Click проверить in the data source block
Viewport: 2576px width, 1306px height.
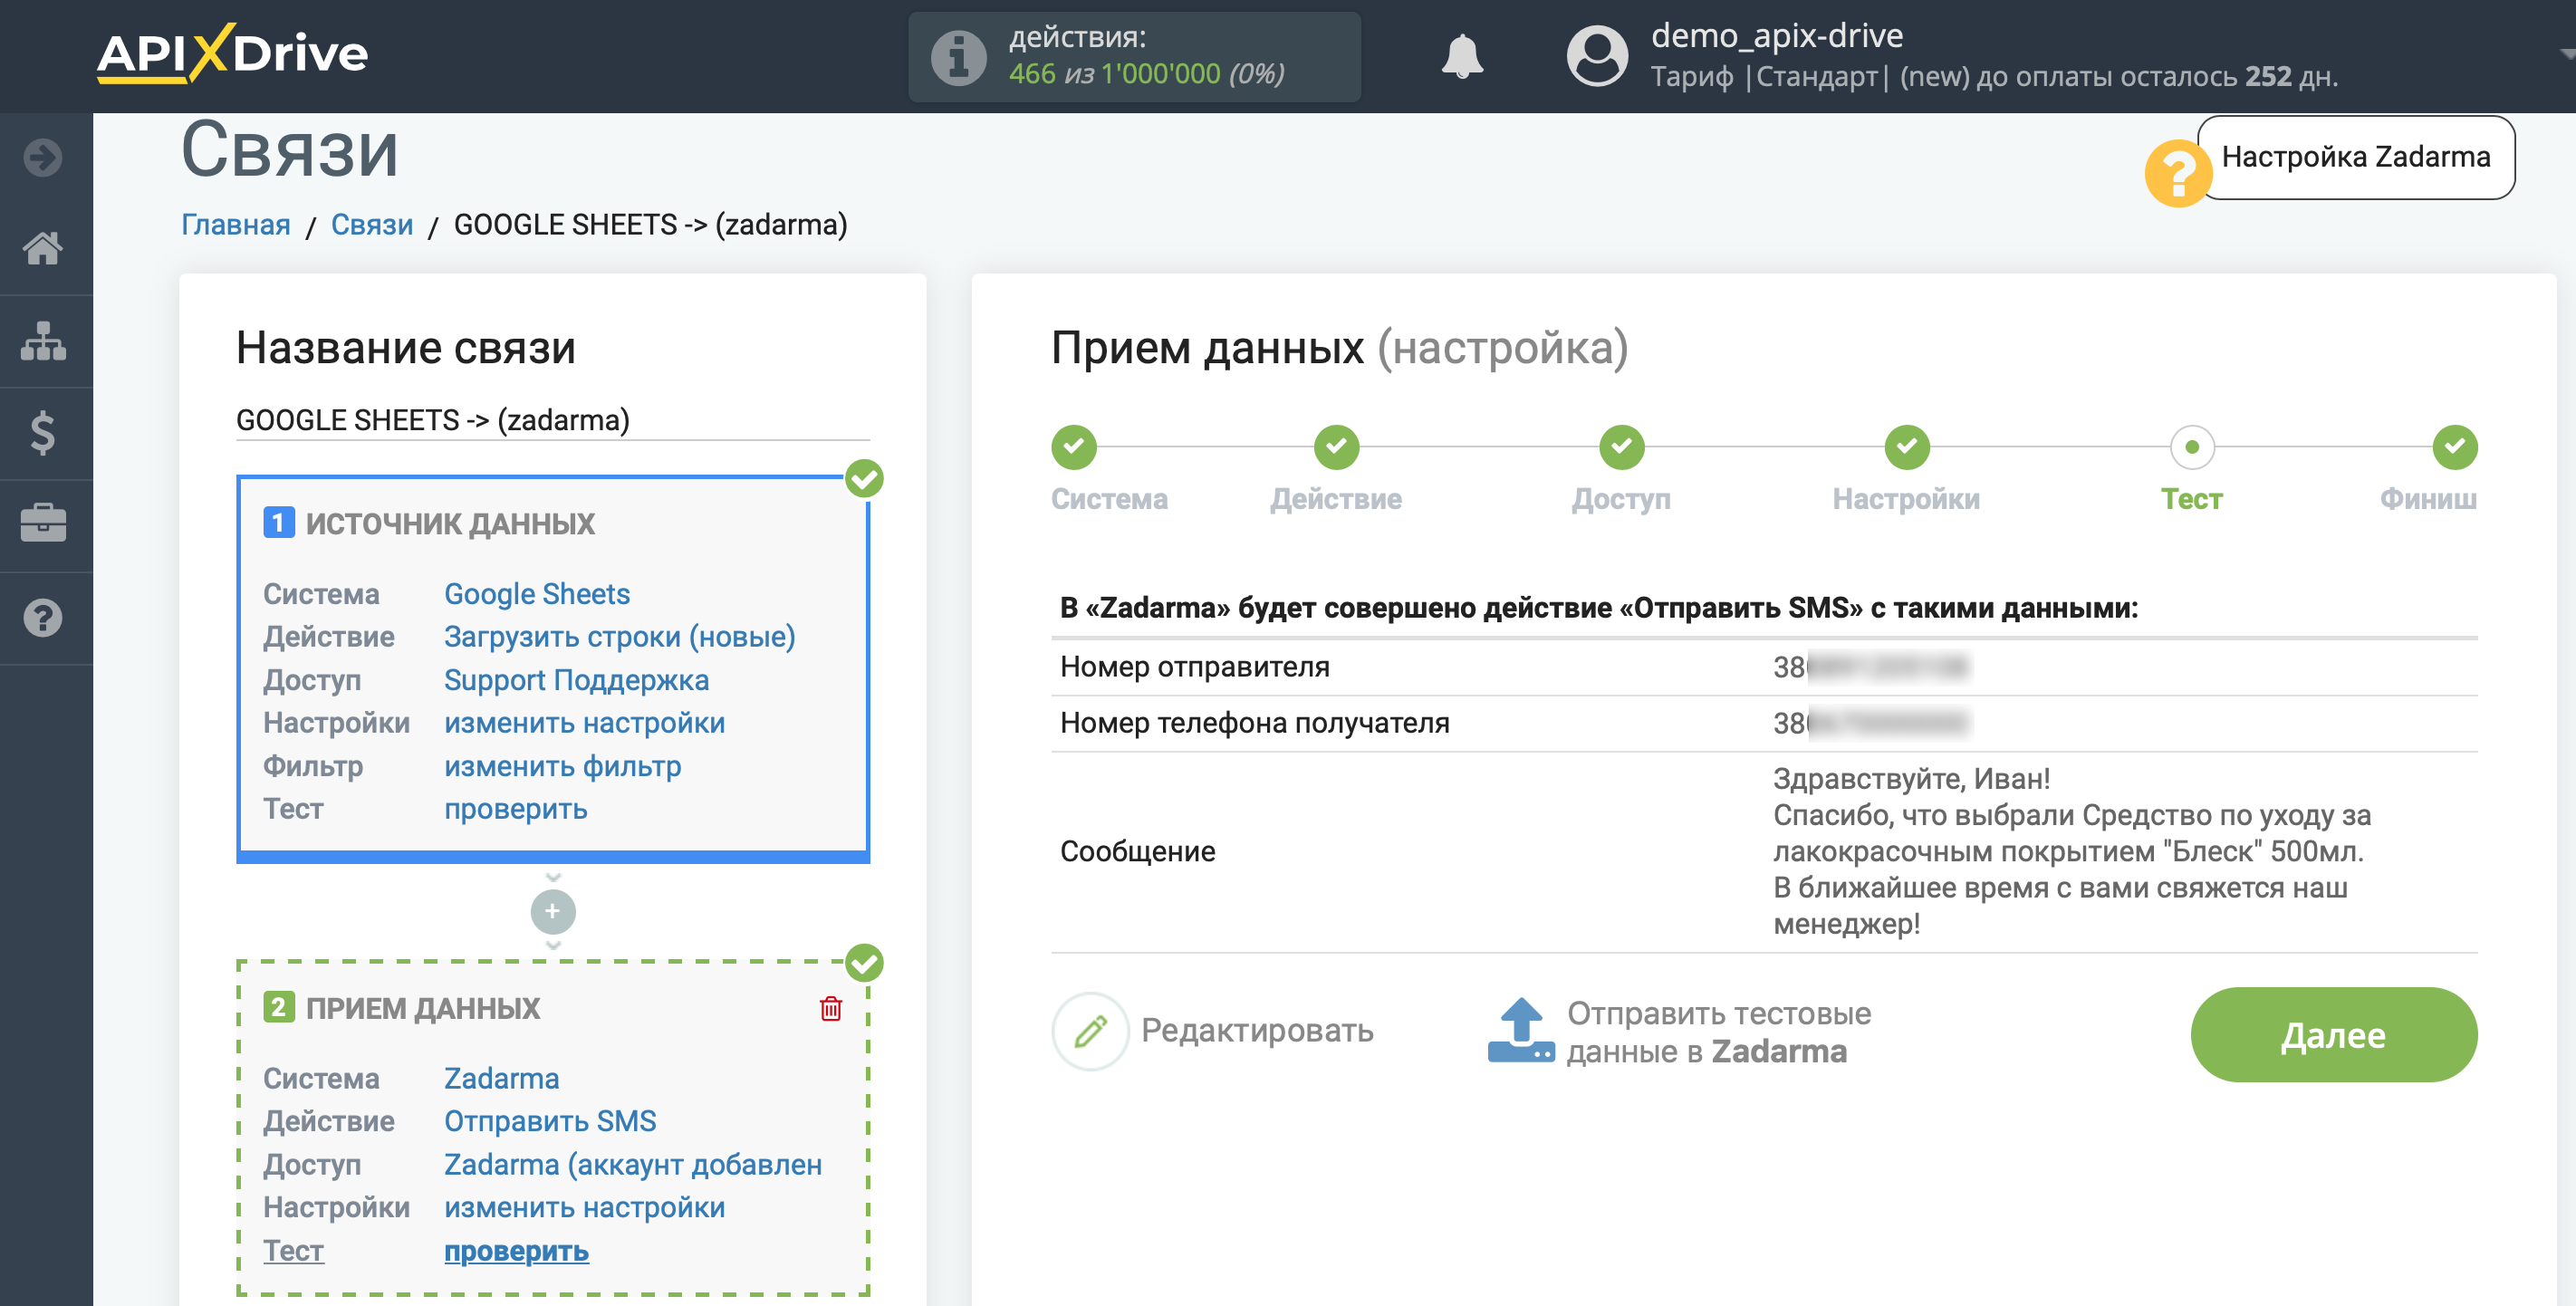(516, 809)
